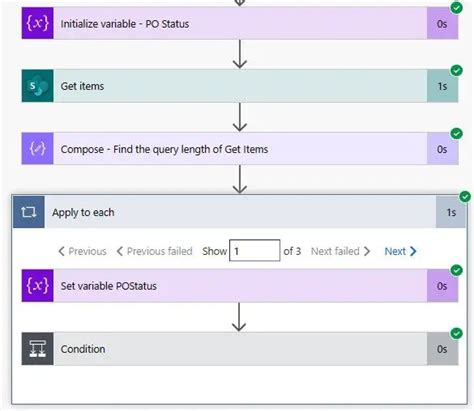Open the Condition step details
This screenshot has height=411, width=474.
(240, 349)
